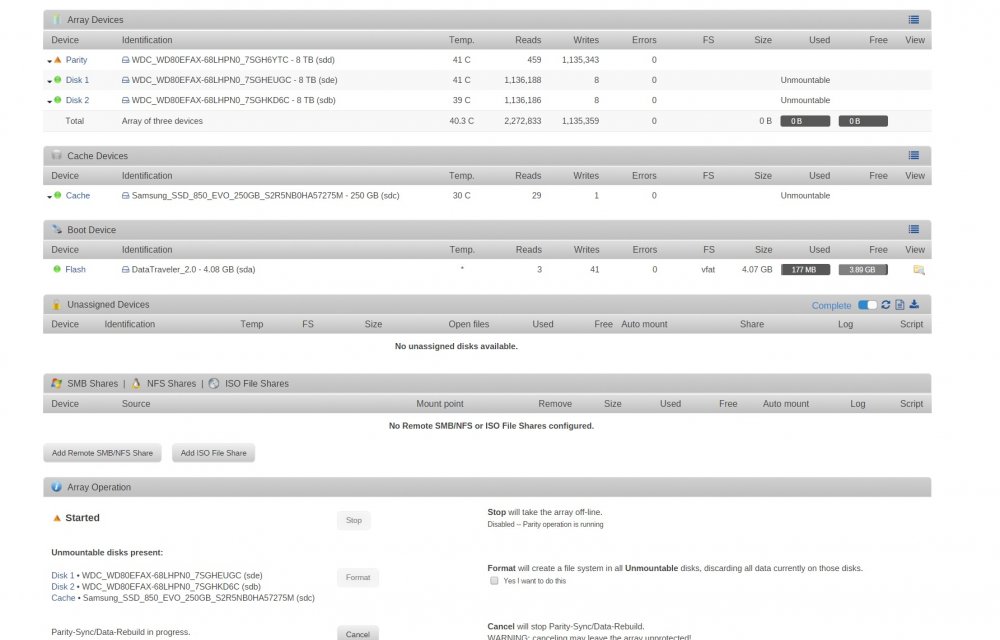
Task: Open Unassigned Devices log document icon
Action: click(899, 305)
